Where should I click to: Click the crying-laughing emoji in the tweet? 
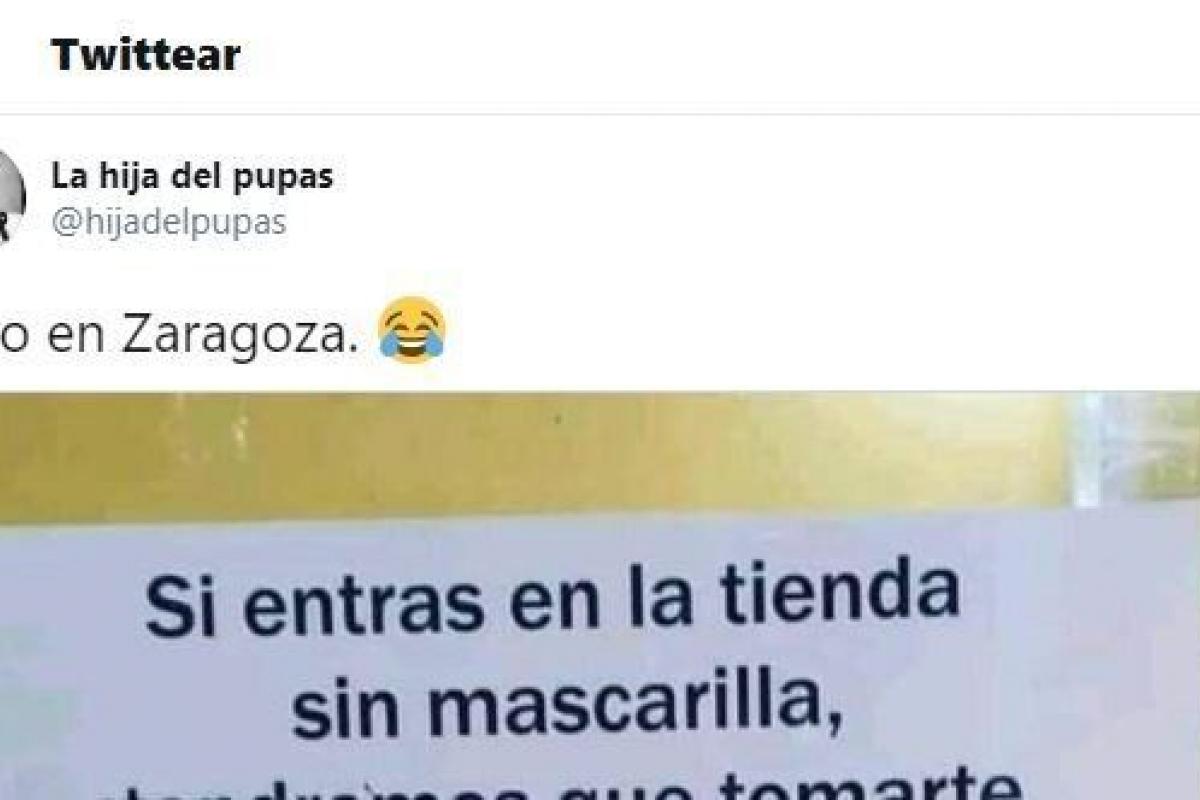point(412,333)
